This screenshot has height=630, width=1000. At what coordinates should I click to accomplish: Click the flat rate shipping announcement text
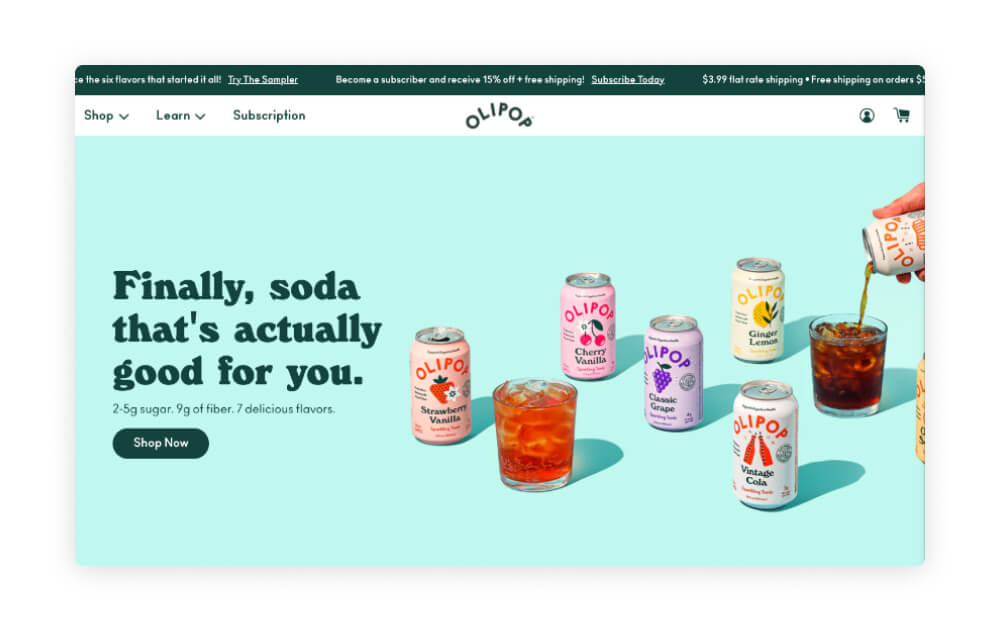tap(813, 80)
